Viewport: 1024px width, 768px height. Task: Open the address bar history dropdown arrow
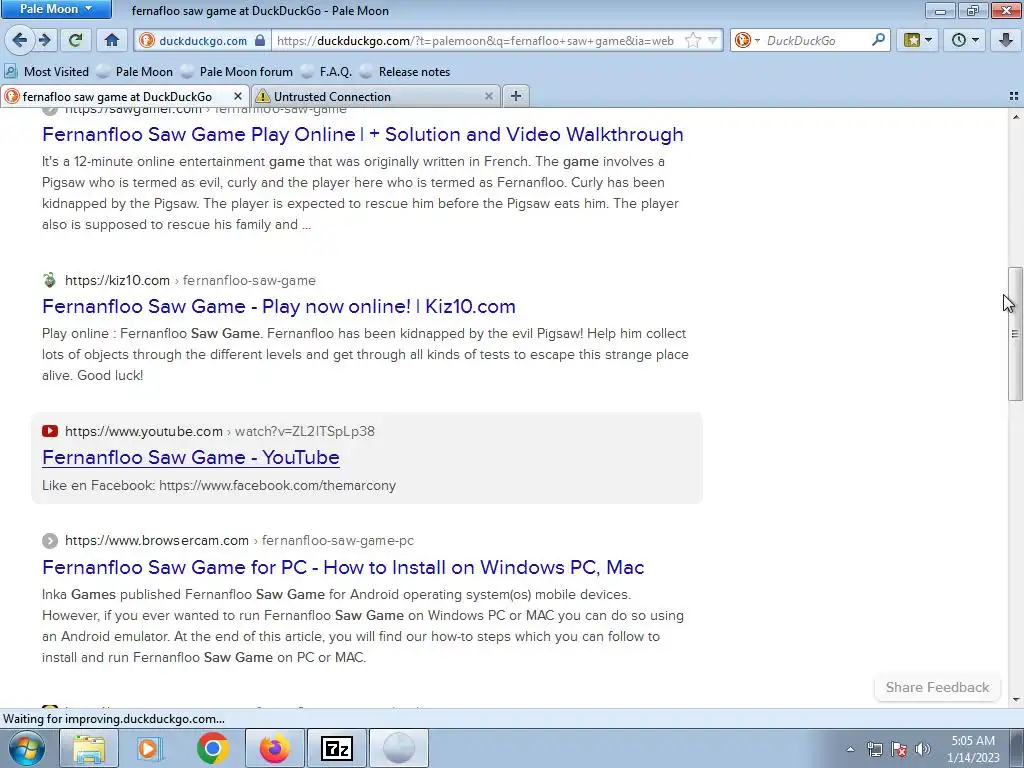[712, 40]
